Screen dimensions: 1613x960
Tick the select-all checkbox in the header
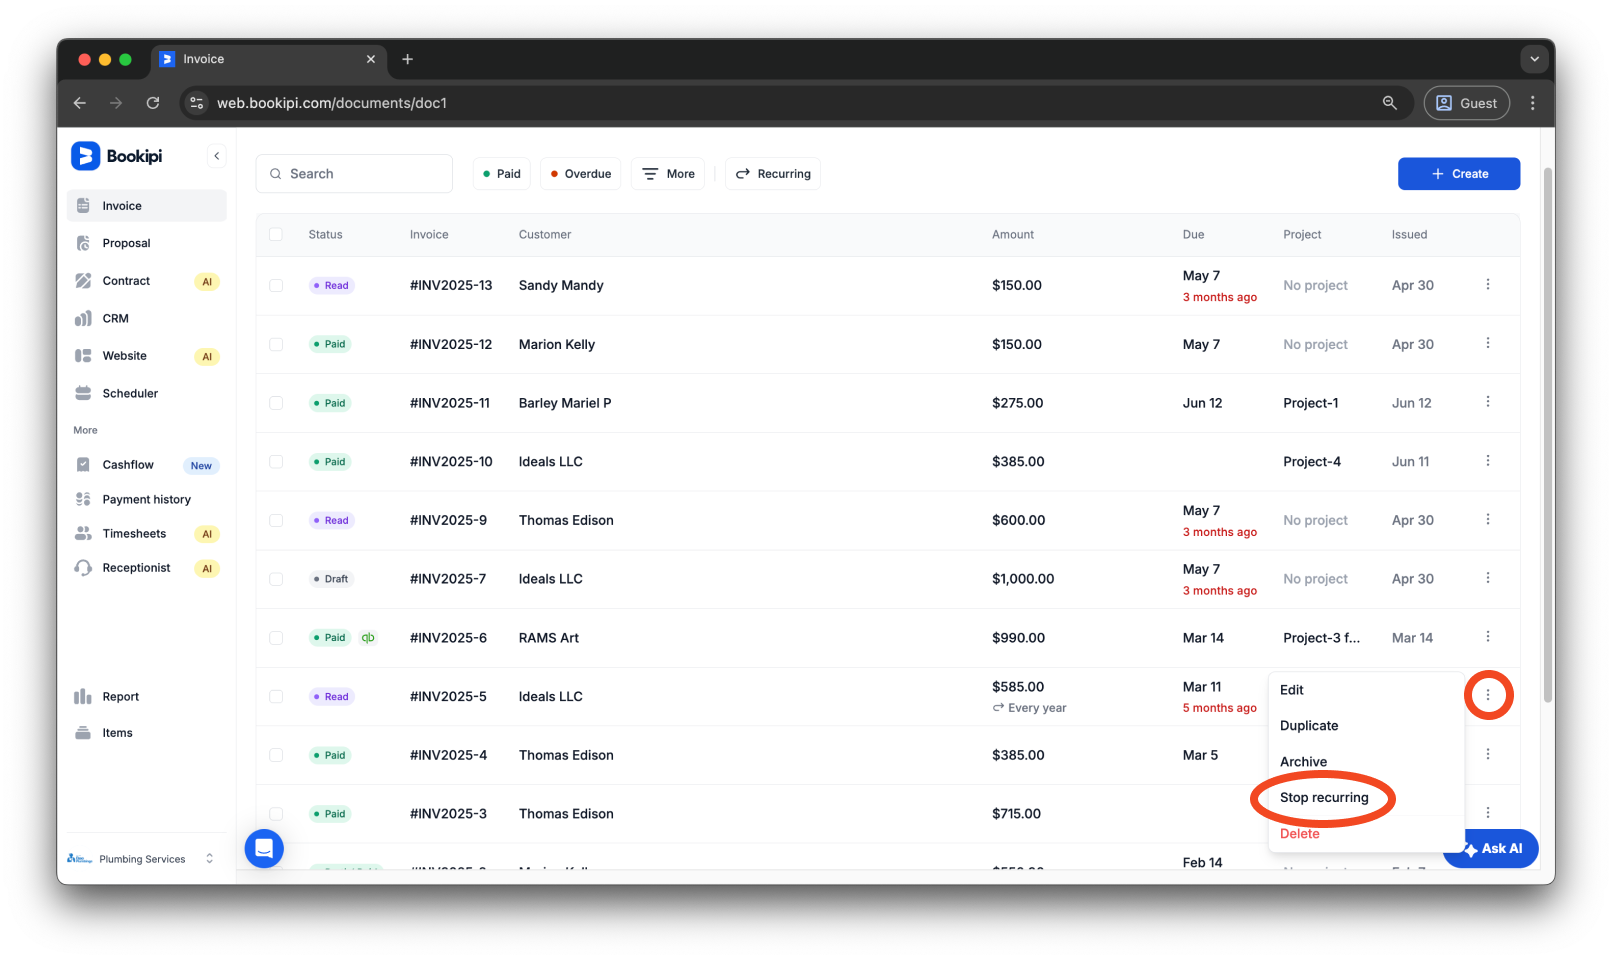[x=276, y=234]
